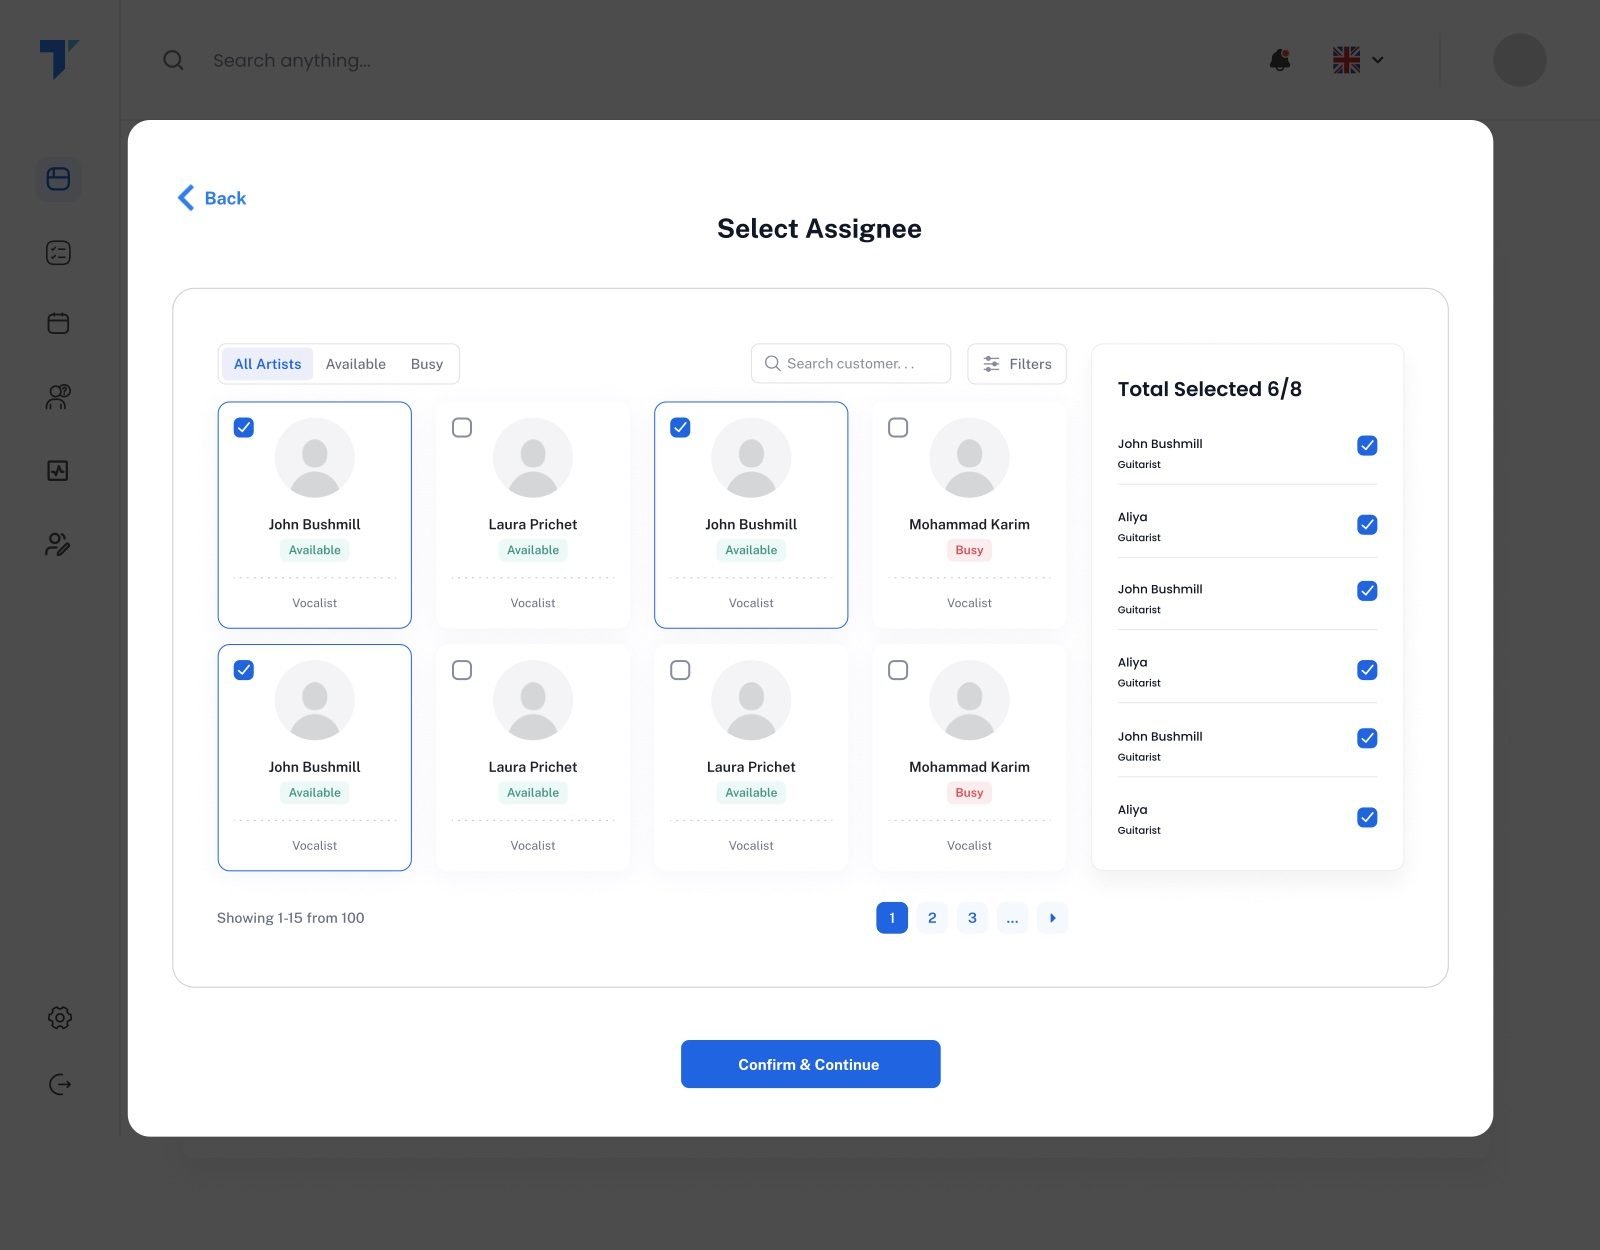This screenshot has height=1250, width=1600.
Task: Check the top-row Laura Prichet card checkbox
Action: click(462, 428)
